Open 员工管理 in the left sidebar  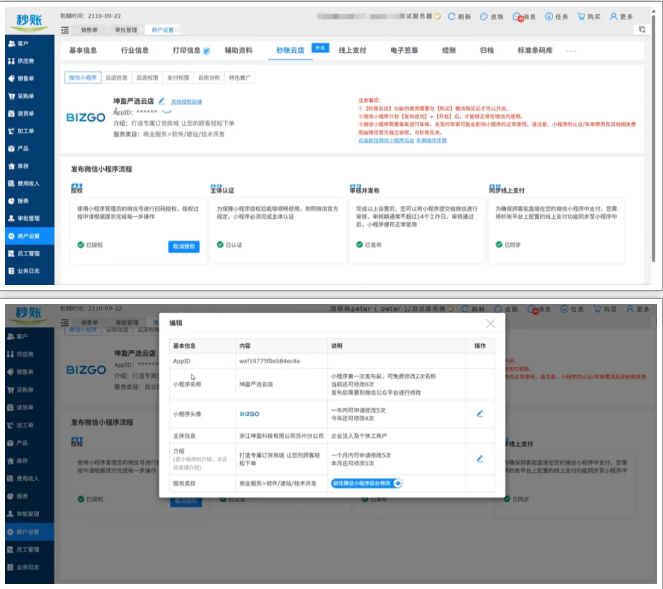point(27,253)
